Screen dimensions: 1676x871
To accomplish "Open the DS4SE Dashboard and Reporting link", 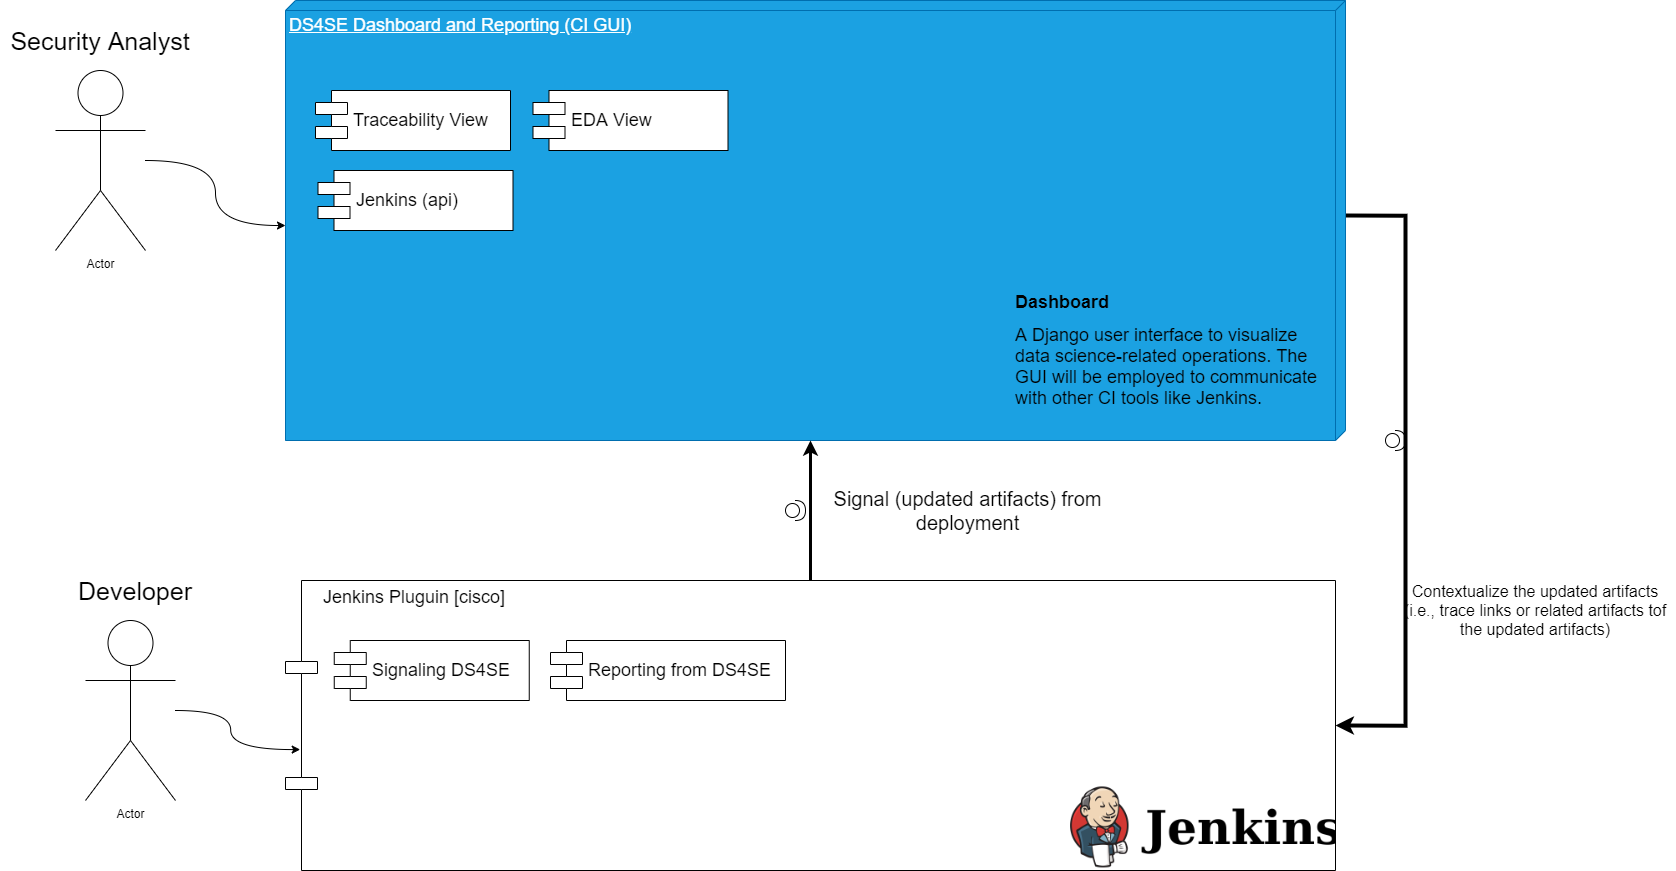I will 460,25.
